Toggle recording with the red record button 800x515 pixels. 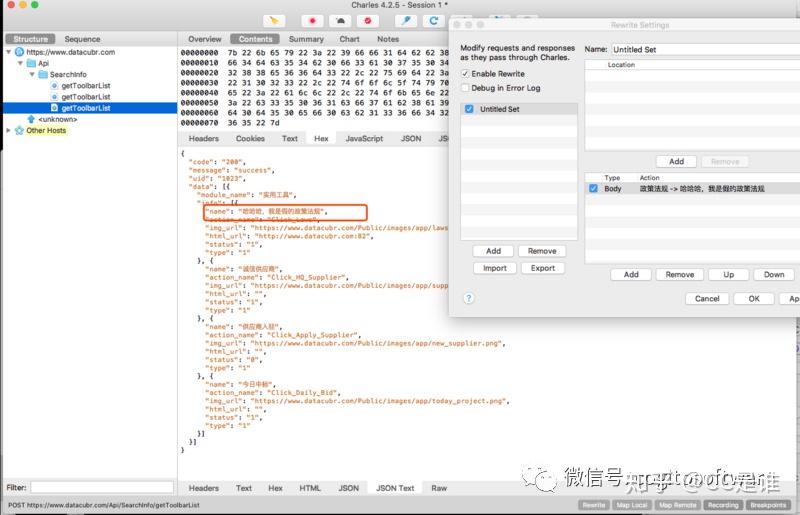point(312,21)
